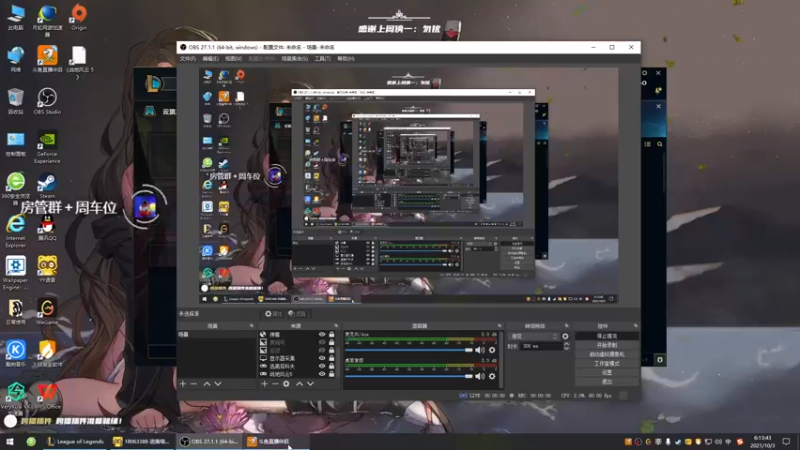Image resolution: width=800 pixels, height=450 pixels.
Task: Open the Internet Explorer desktop icon
Action: pyautogui.click(x=15, y=231)
